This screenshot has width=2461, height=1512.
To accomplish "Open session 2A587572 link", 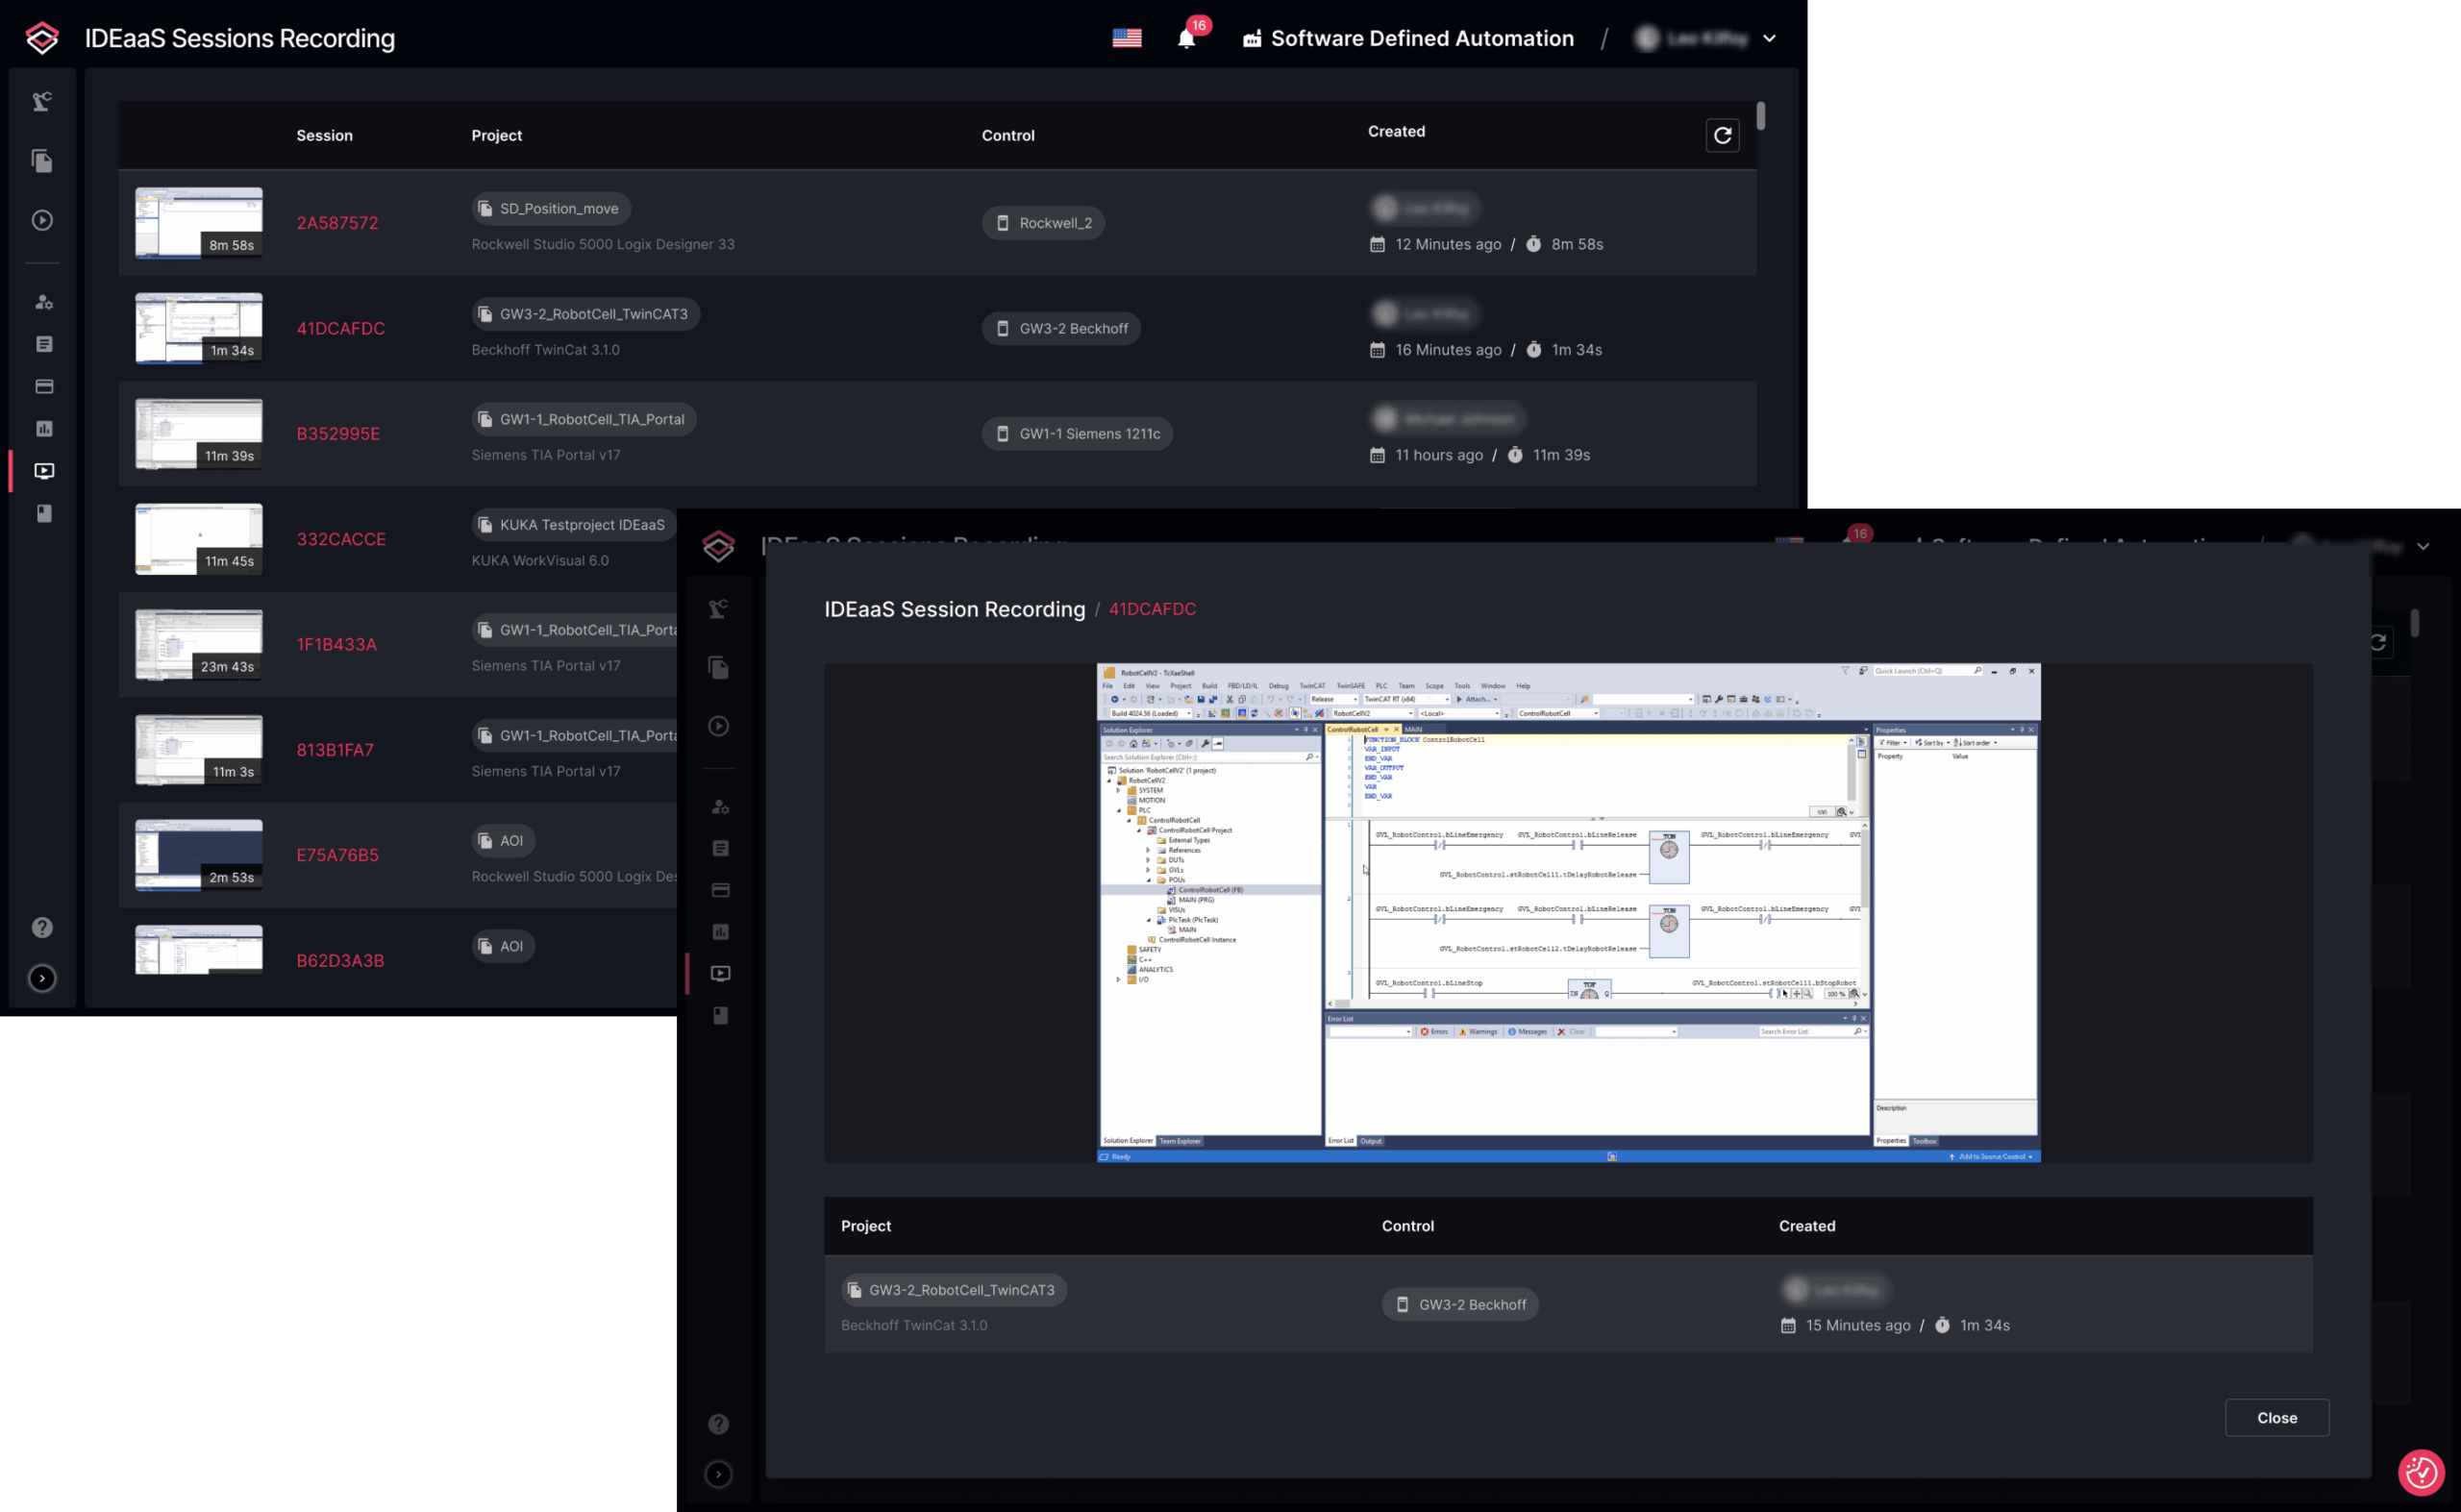I will pyautogui.click(x=337, y=223).
